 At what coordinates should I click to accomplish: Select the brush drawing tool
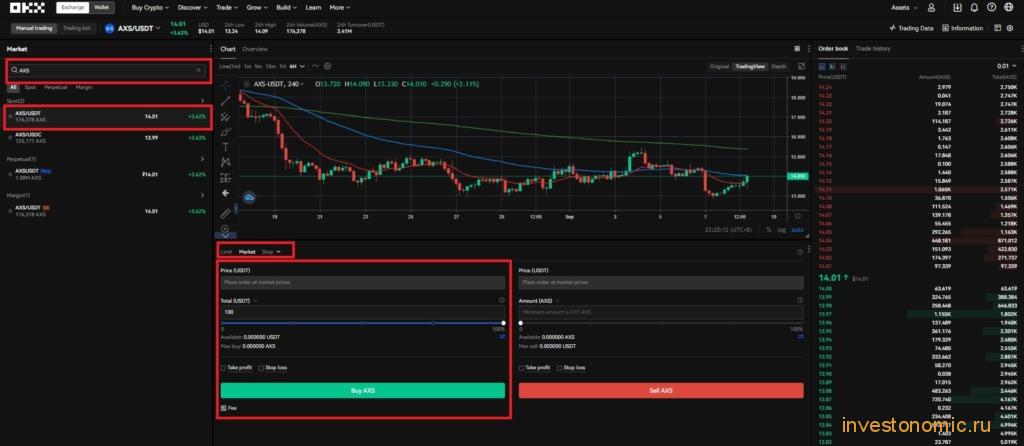[225, 132]
